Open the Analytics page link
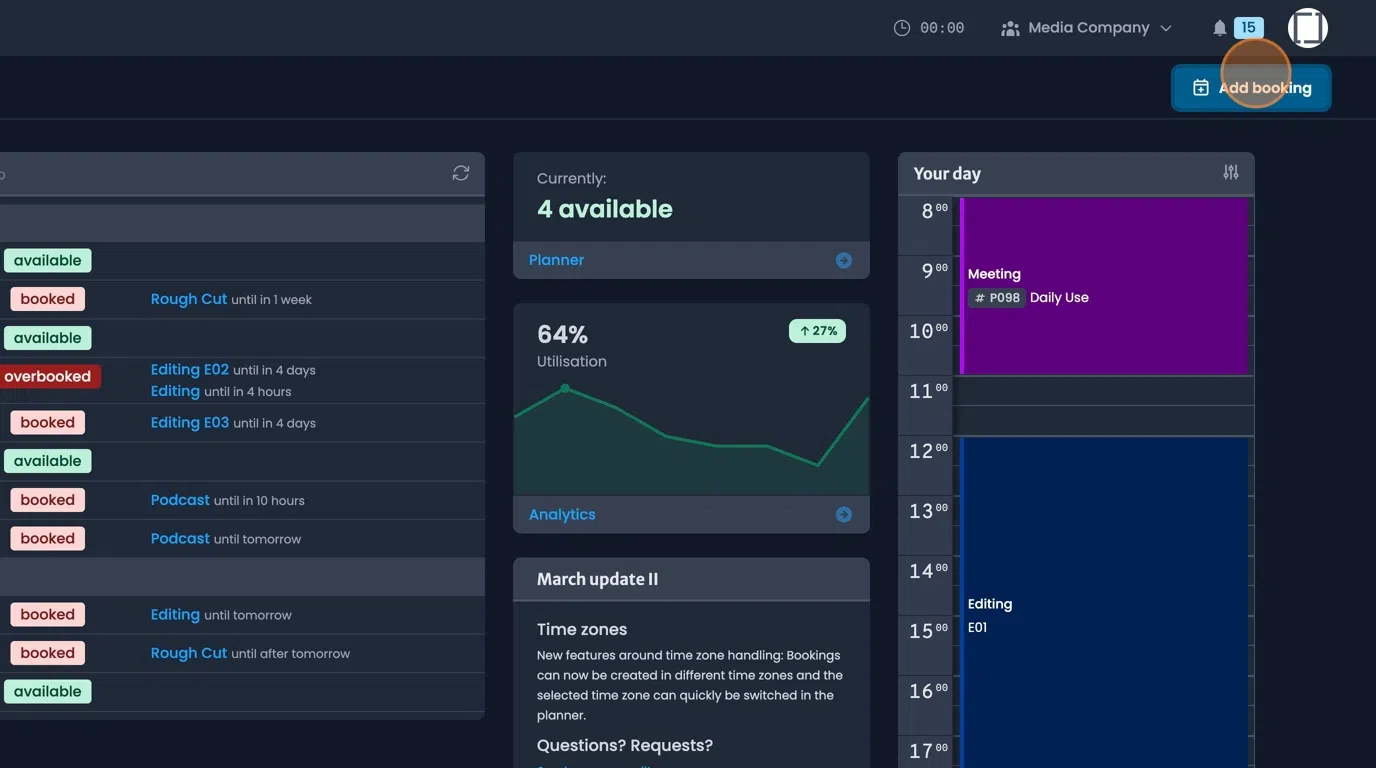This screenshot has width=1376, height=768. tap(561, 514)
